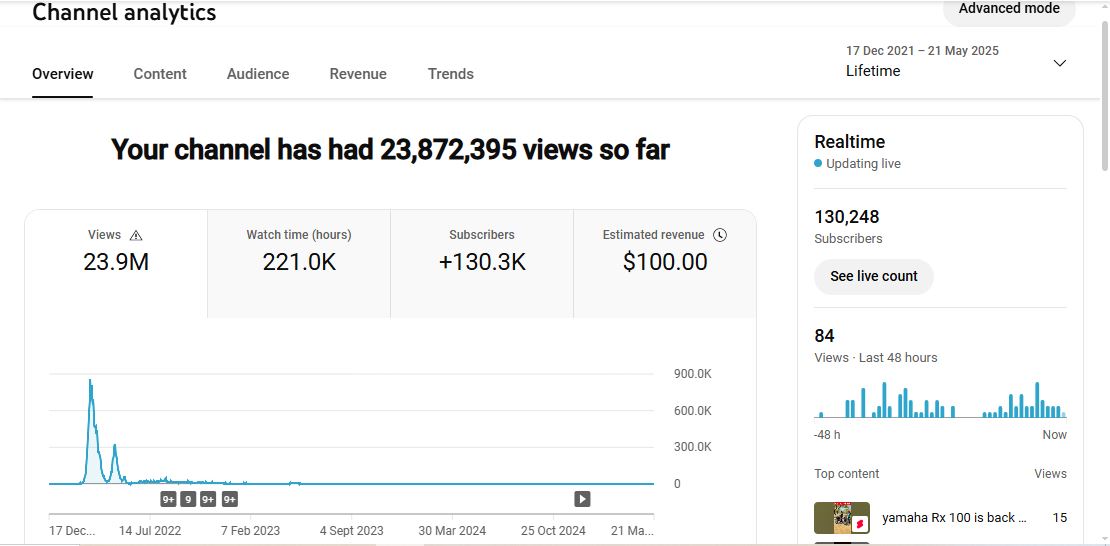This screenshot has height=546, width=1110.
Task: Click the Advanced mode button
Action: 1008,10
